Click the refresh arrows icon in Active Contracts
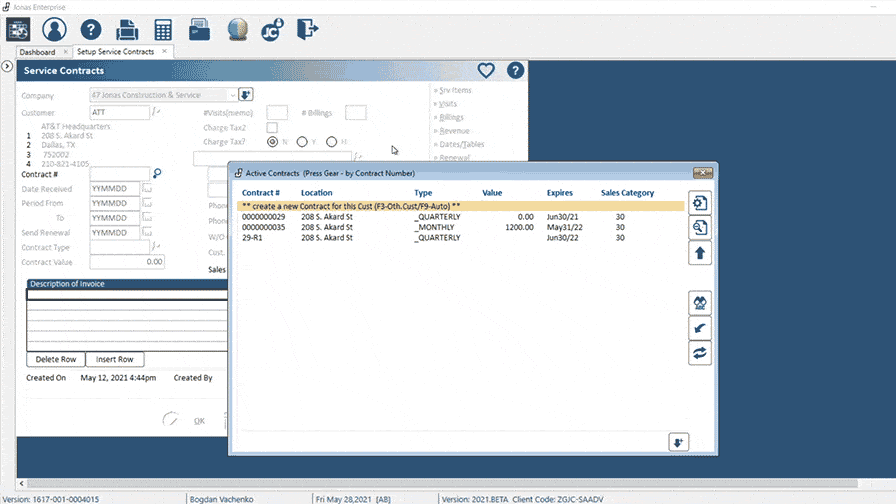This screenshot has height=504, width=896. pos(700,353)
